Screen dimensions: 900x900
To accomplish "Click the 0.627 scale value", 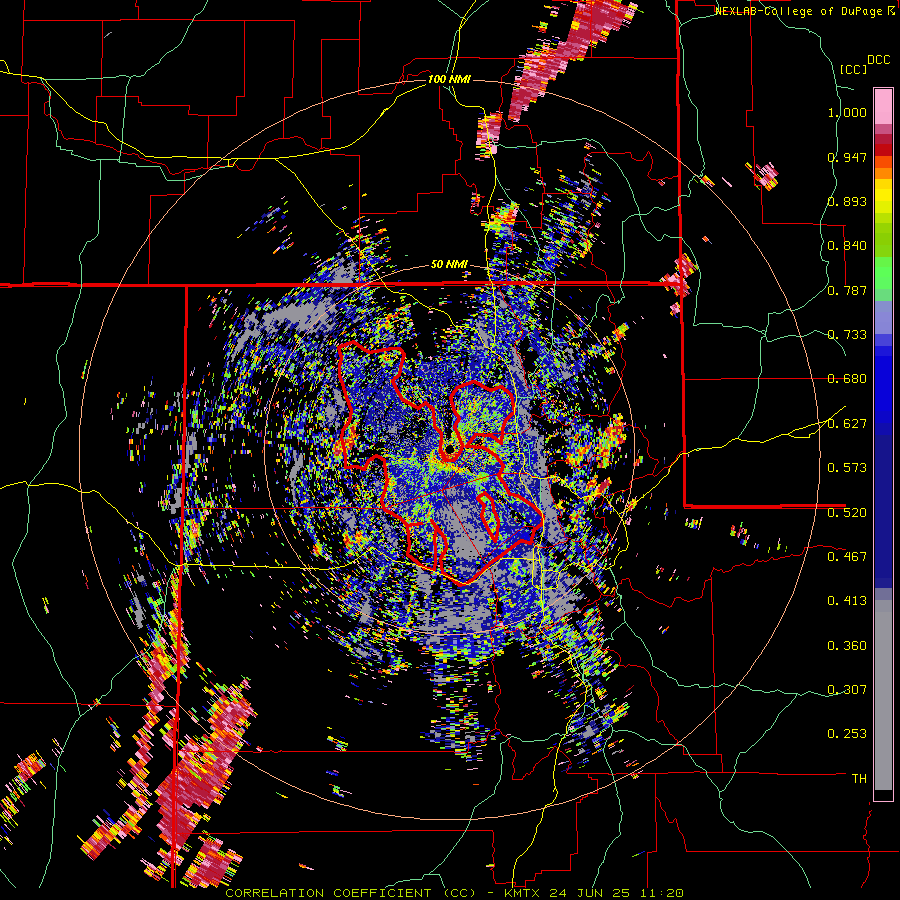I will (x=847, y=424).
